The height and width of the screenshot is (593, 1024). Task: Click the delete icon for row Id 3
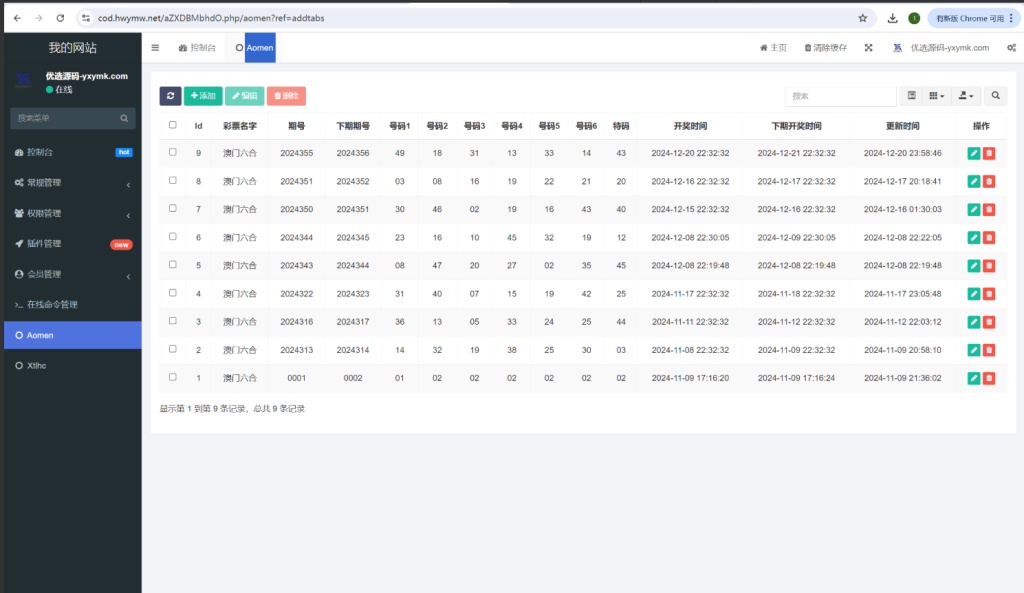(989, 322)
